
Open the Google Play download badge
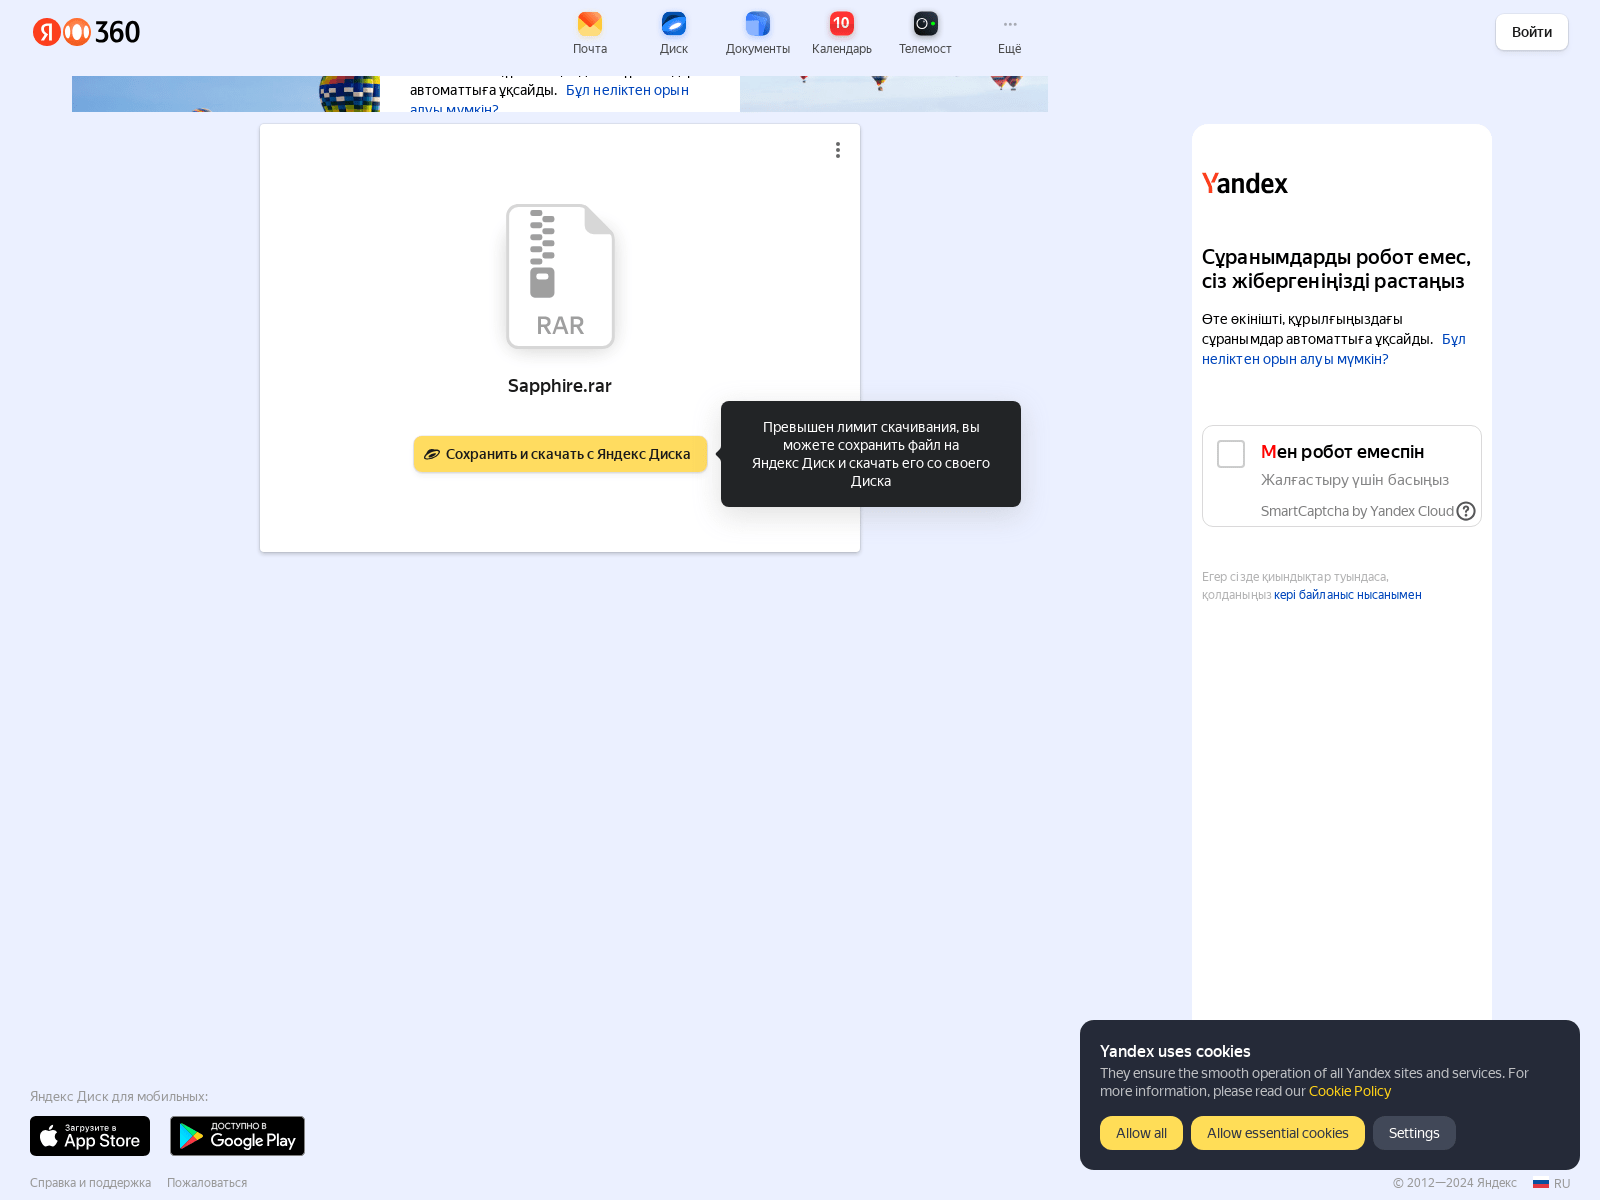[237, 1136]
